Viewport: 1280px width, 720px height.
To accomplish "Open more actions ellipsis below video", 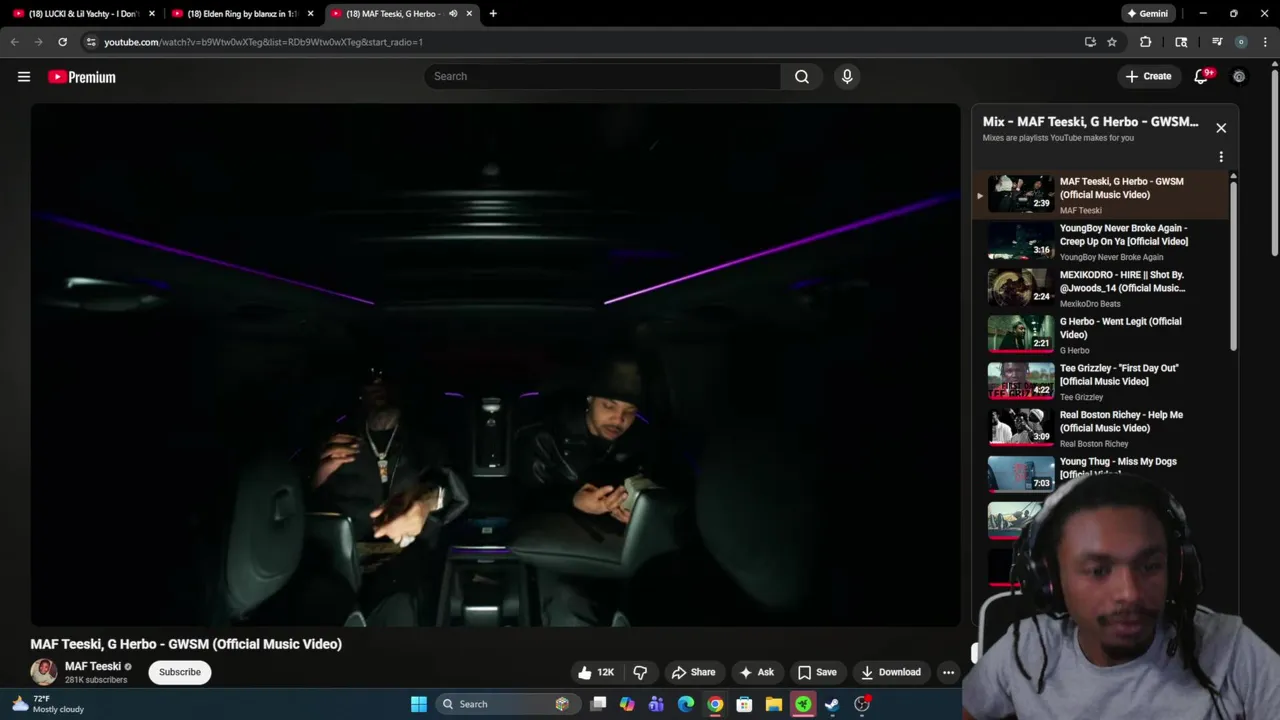I will [x=948, y=672].
